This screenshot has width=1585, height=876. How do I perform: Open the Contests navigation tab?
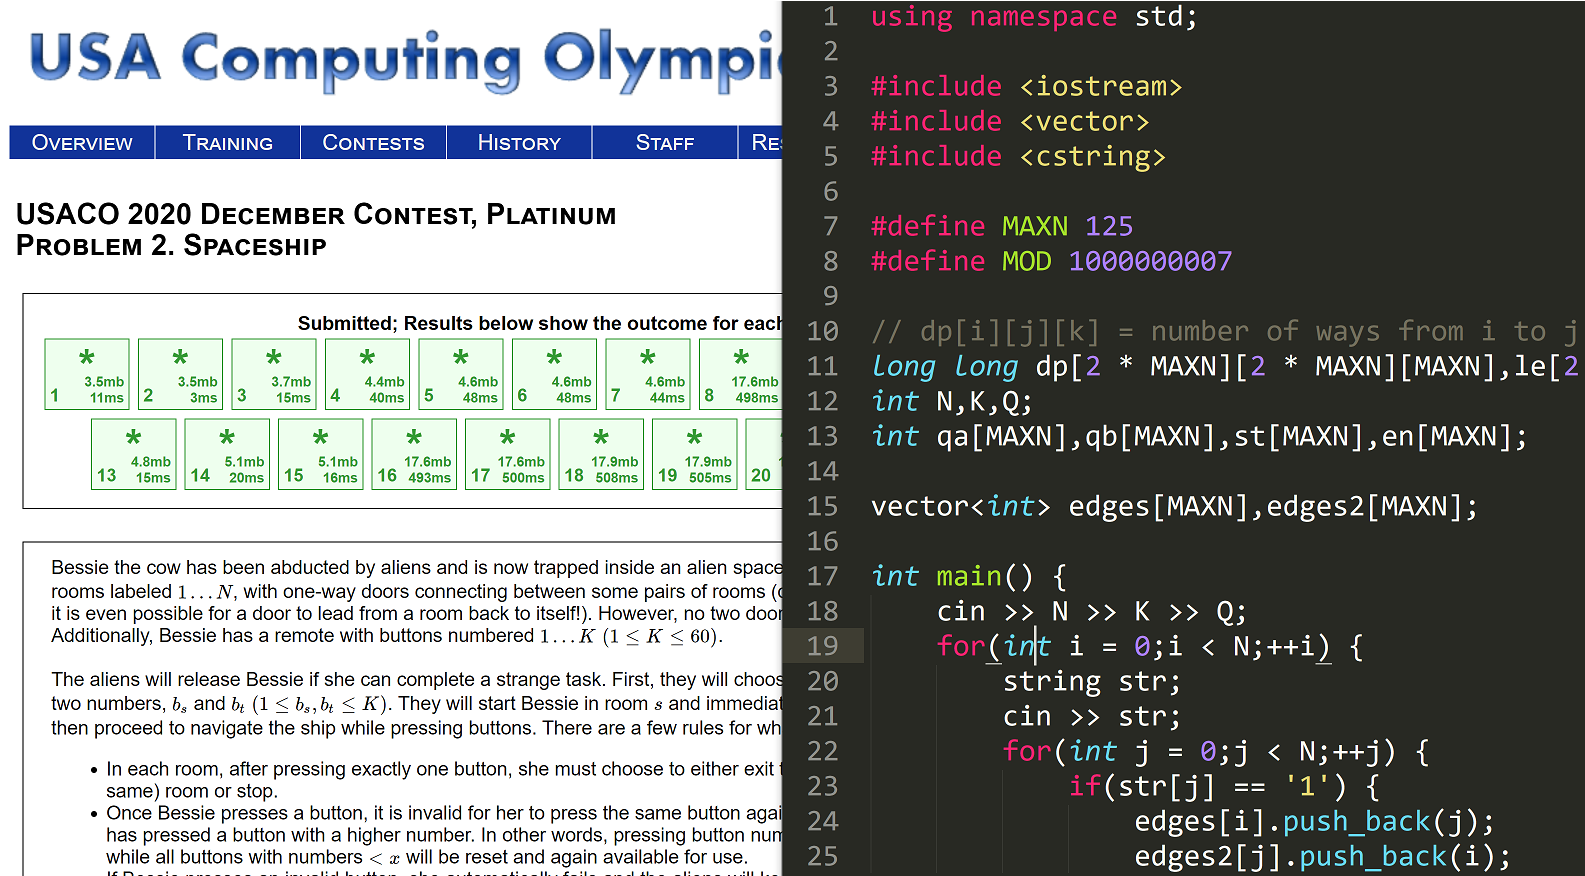pyautogui.click(x=373, y=143)
